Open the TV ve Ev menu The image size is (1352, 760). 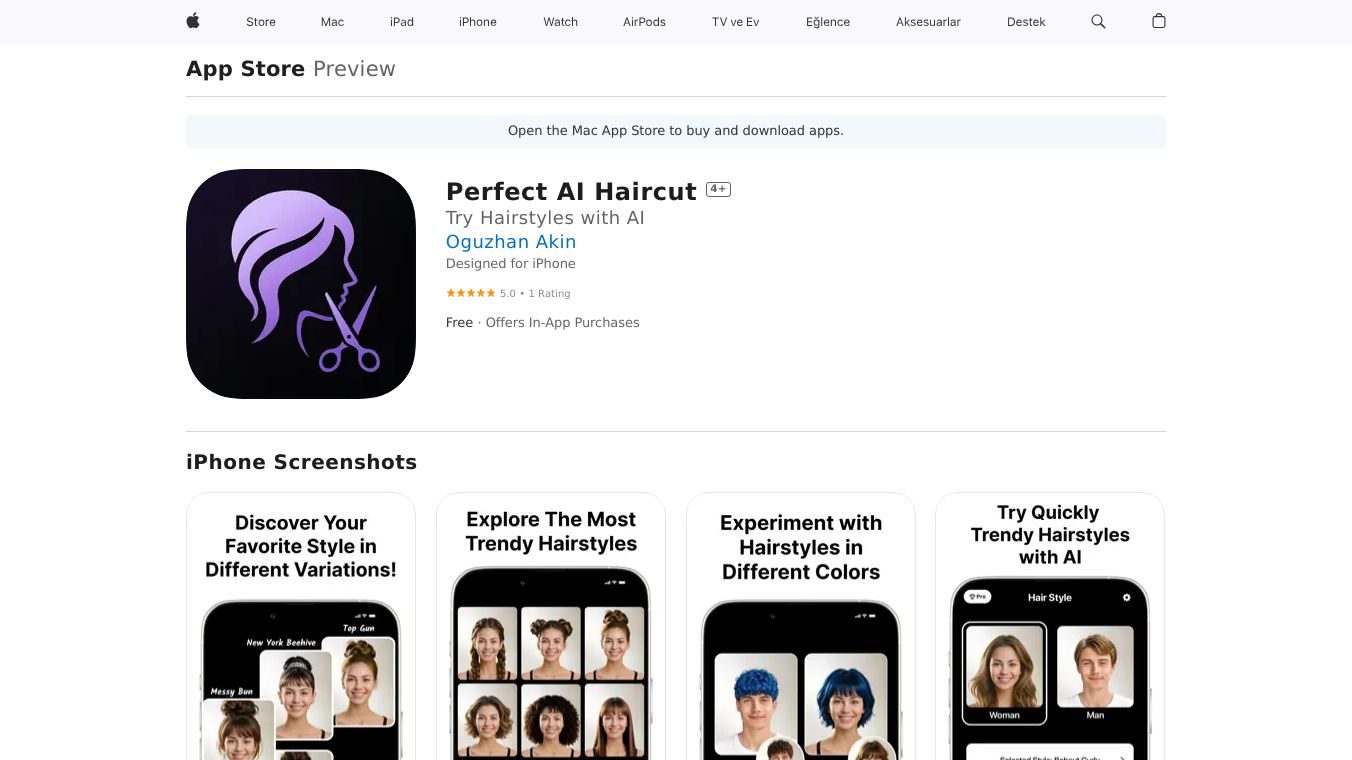tap(736, 22)
